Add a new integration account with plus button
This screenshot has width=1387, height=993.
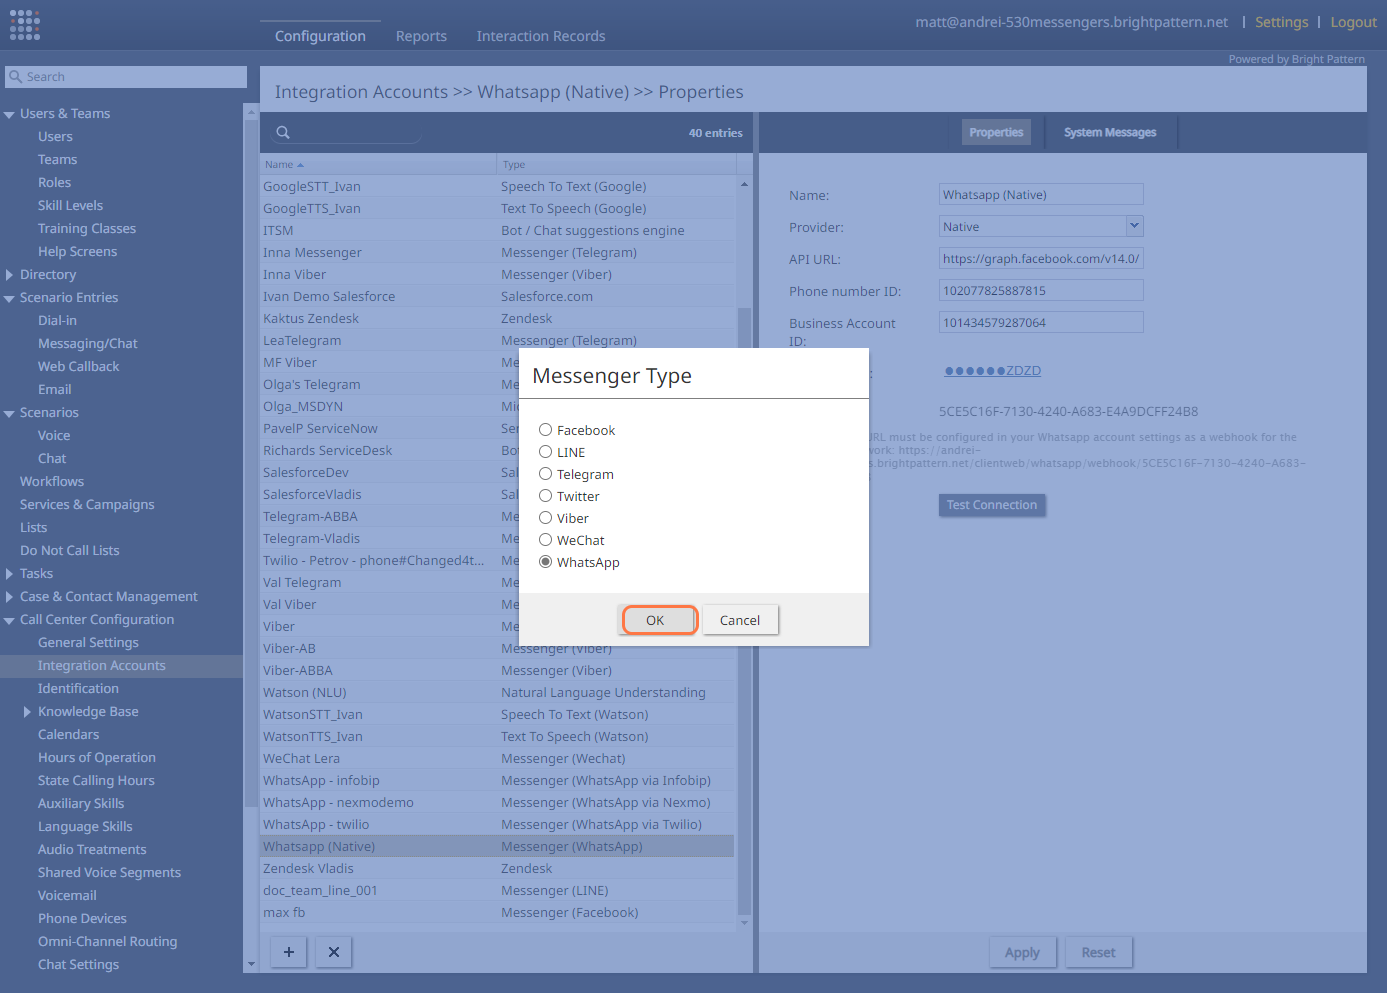click(289, 952)
